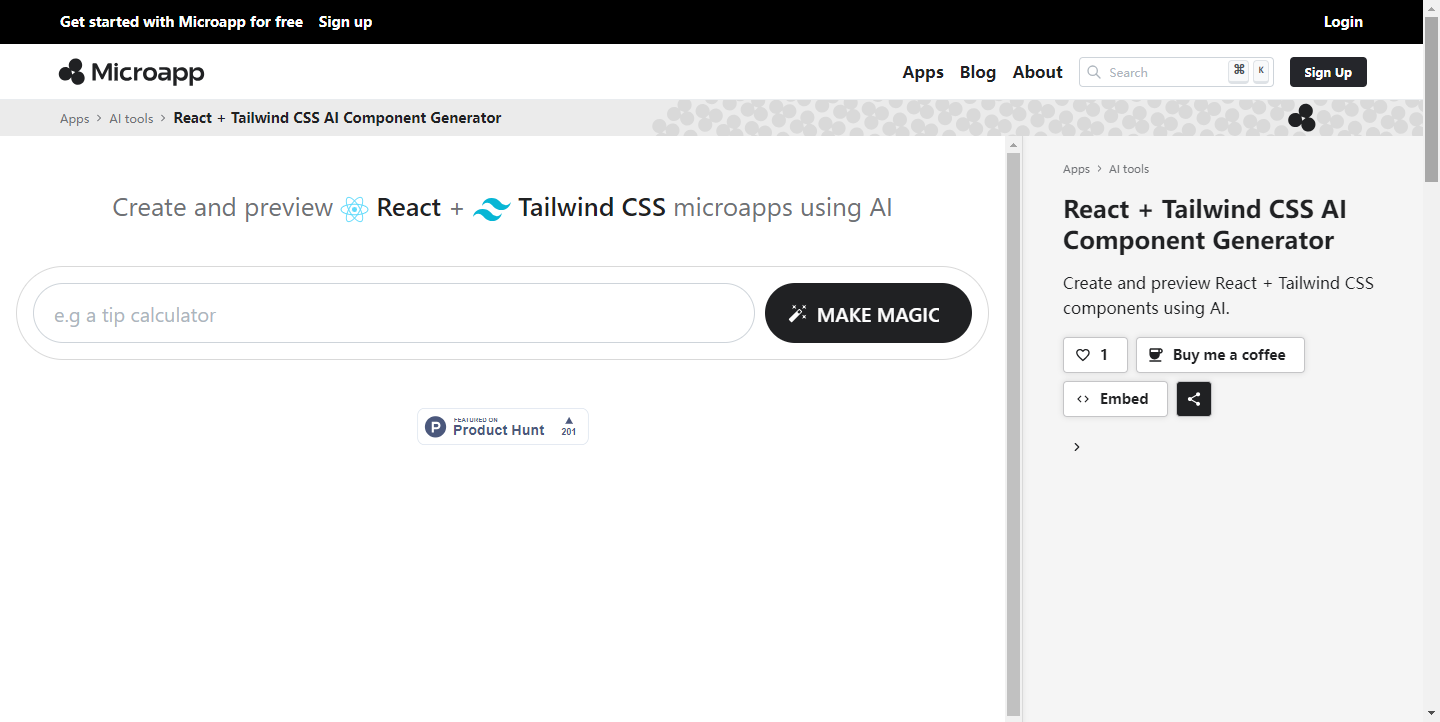Click the magnifier icon in search box
Screen dimensions: 1440x722
pyautogui.click(x=1094, y=72)
